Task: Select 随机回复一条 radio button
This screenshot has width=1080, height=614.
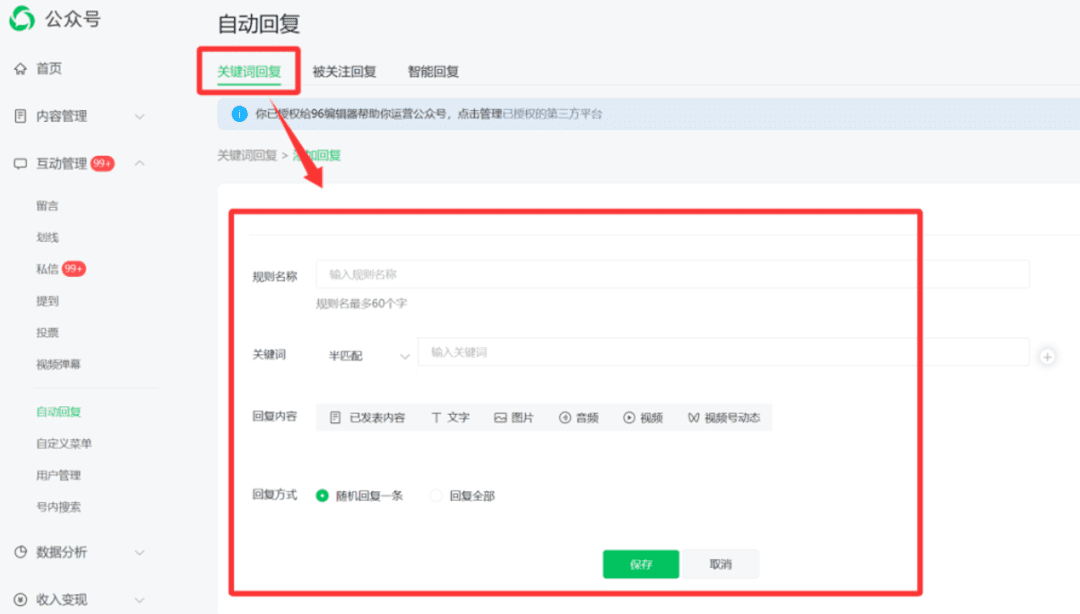Action: [322, 495]
